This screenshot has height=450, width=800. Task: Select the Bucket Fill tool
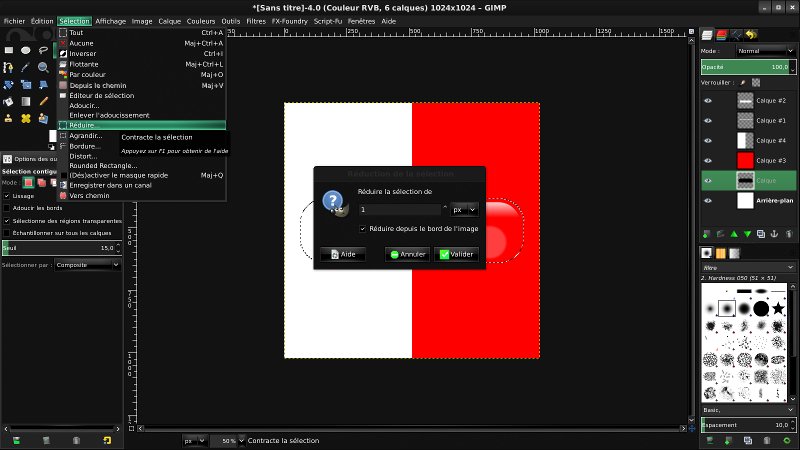[x=8, y=102]
